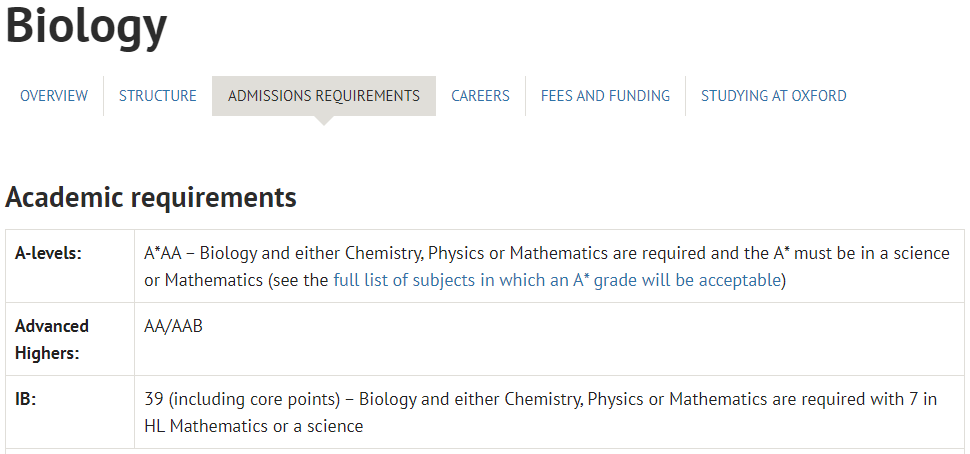Click the 39 including core points text
The height and width of the screenshot is (454, 970).
(242, 399)
